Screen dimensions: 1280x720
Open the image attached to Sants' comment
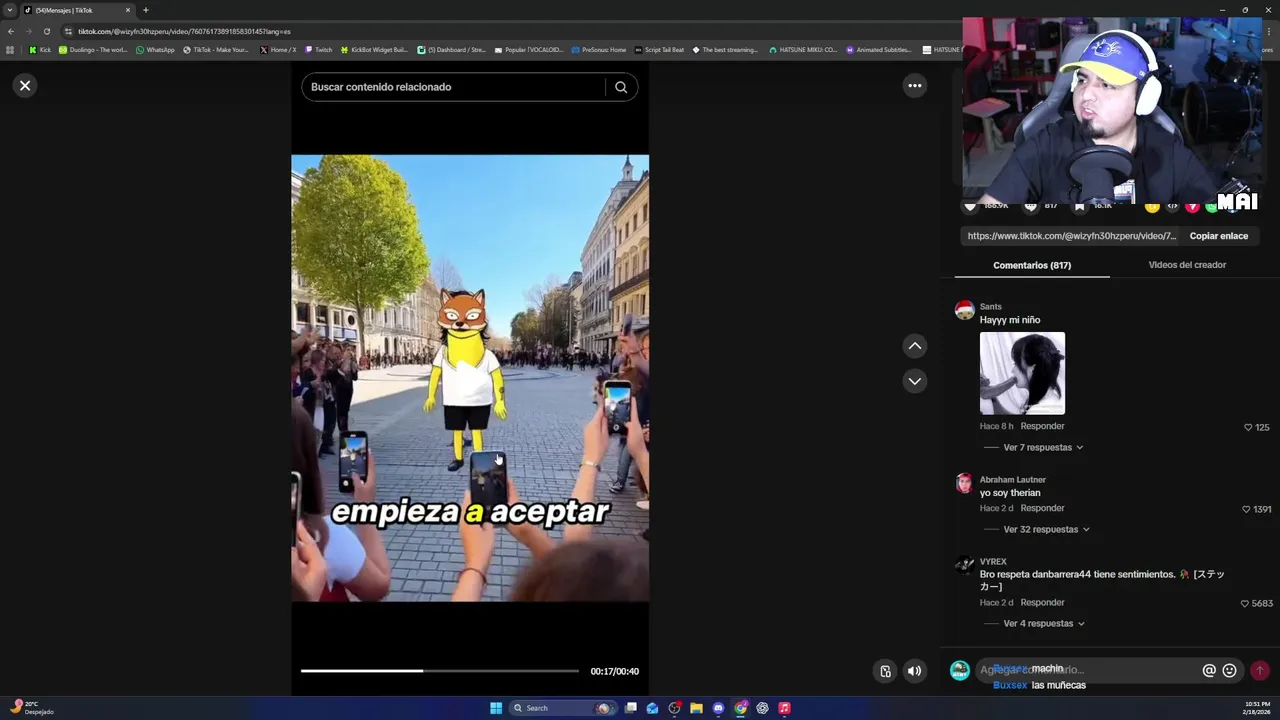(x=1022, y=373)
